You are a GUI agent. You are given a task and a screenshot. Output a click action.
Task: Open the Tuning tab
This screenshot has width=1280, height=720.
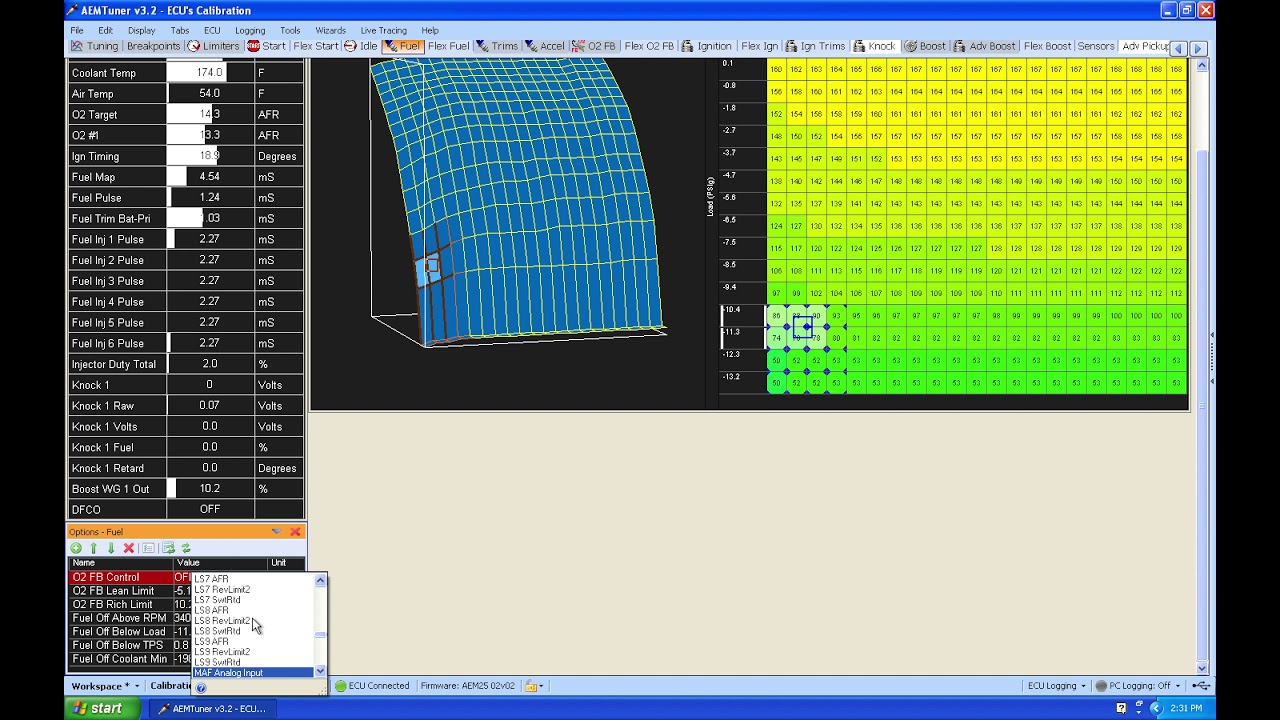(95, 46)
